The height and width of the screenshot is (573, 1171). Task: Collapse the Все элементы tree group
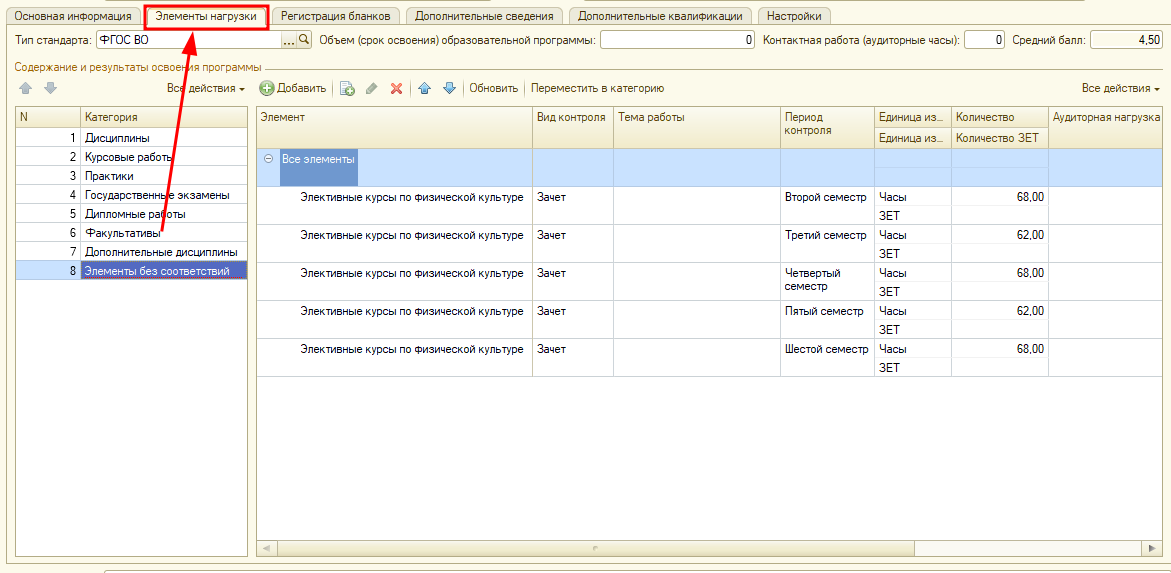coord(268,159)
